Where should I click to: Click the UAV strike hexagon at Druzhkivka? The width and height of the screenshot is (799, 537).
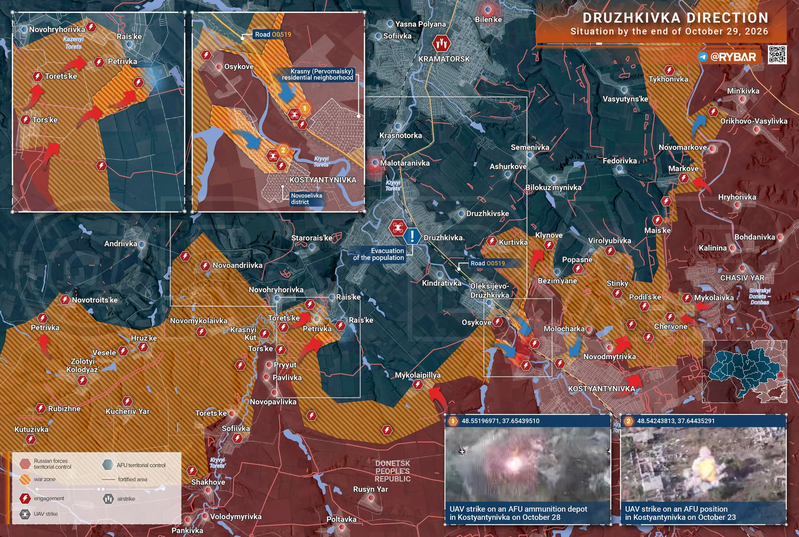tap(397, 227)
